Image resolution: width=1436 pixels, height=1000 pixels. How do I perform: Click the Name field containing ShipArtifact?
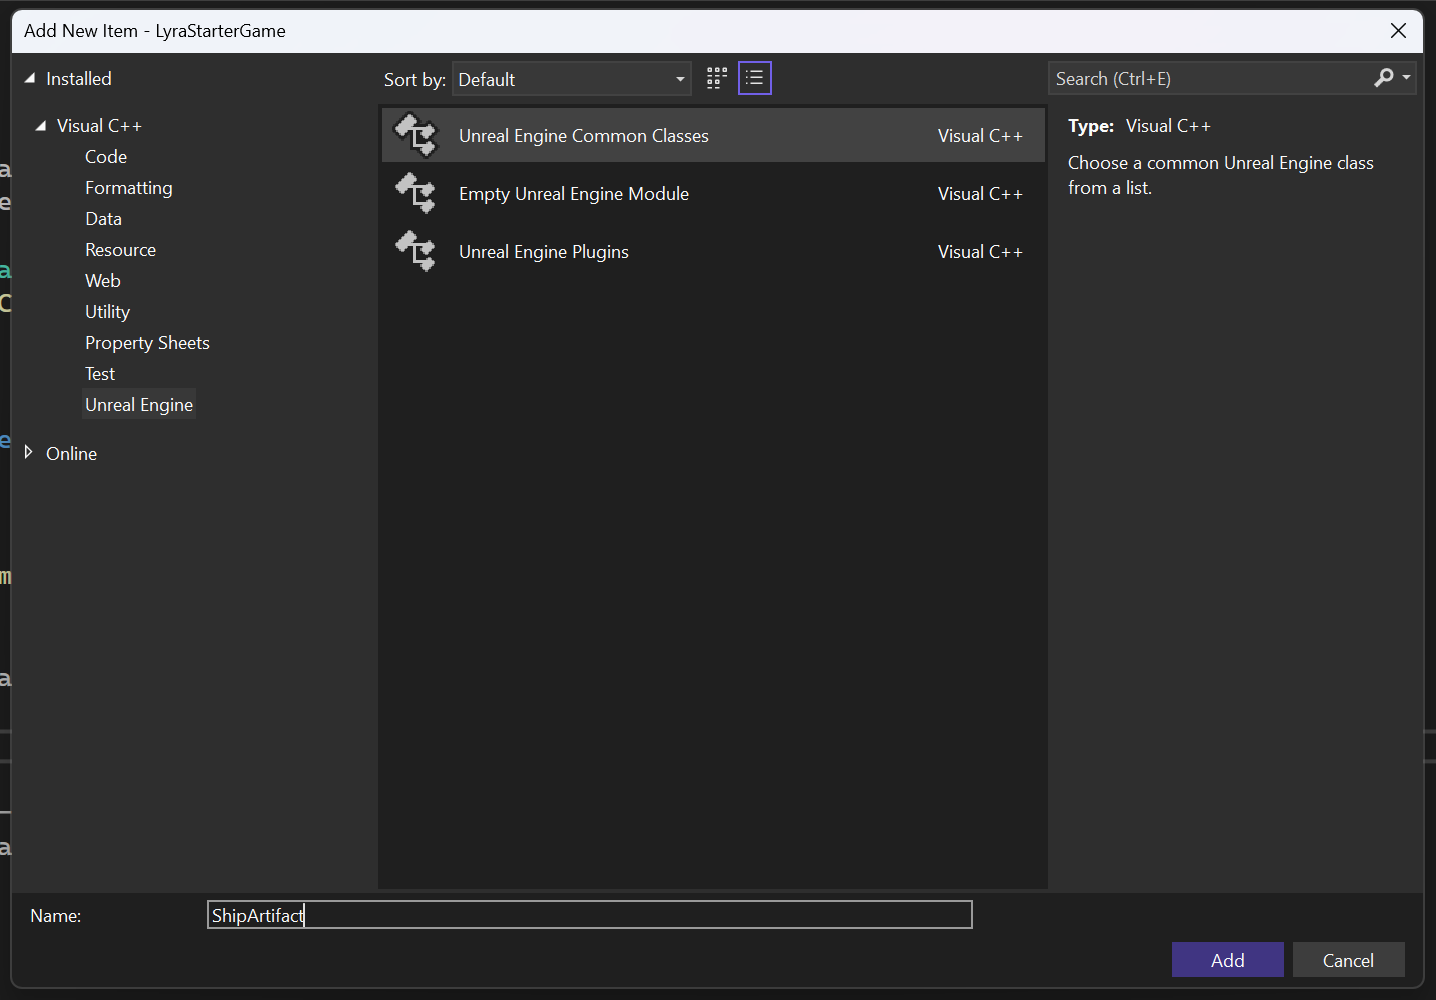590,915
